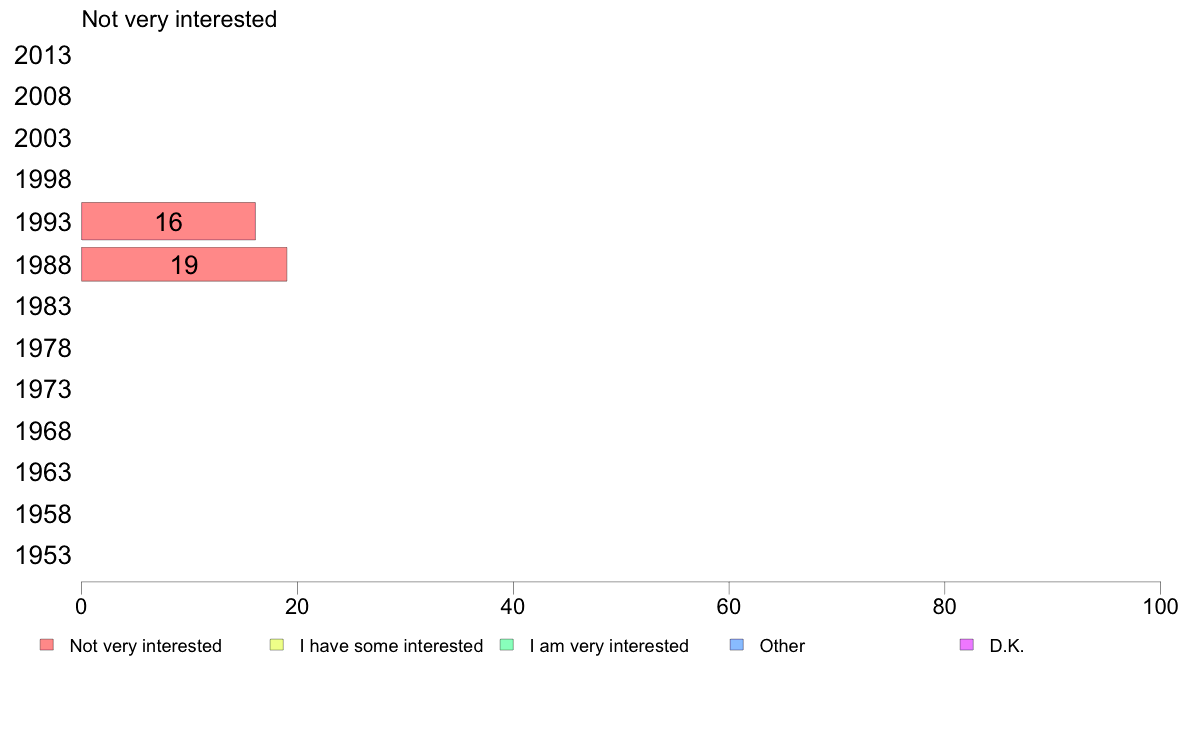This screenshot has height=736, width=1188.
Task: Click the magenta D.K. legend swatch
Action: click(966, 645)
